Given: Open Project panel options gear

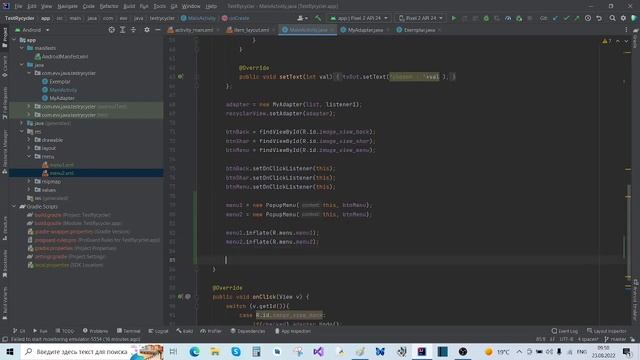Looking at the screenshot, I should point(147,30).
